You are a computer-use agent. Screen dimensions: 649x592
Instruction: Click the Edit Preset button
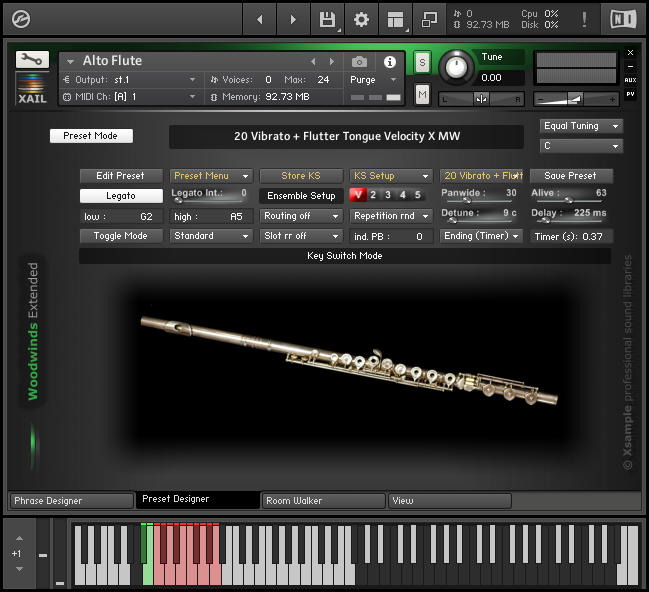tap(121, 176)
